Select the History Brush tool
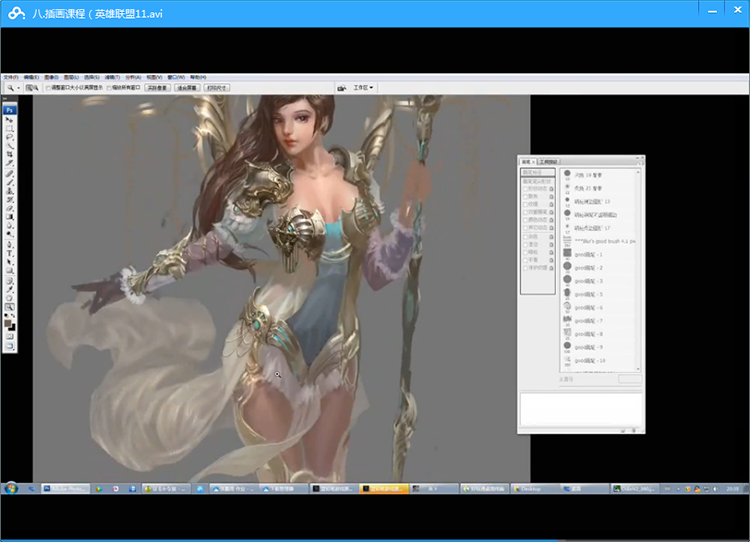This screenshot has height=542, width=750. [10, 199]
